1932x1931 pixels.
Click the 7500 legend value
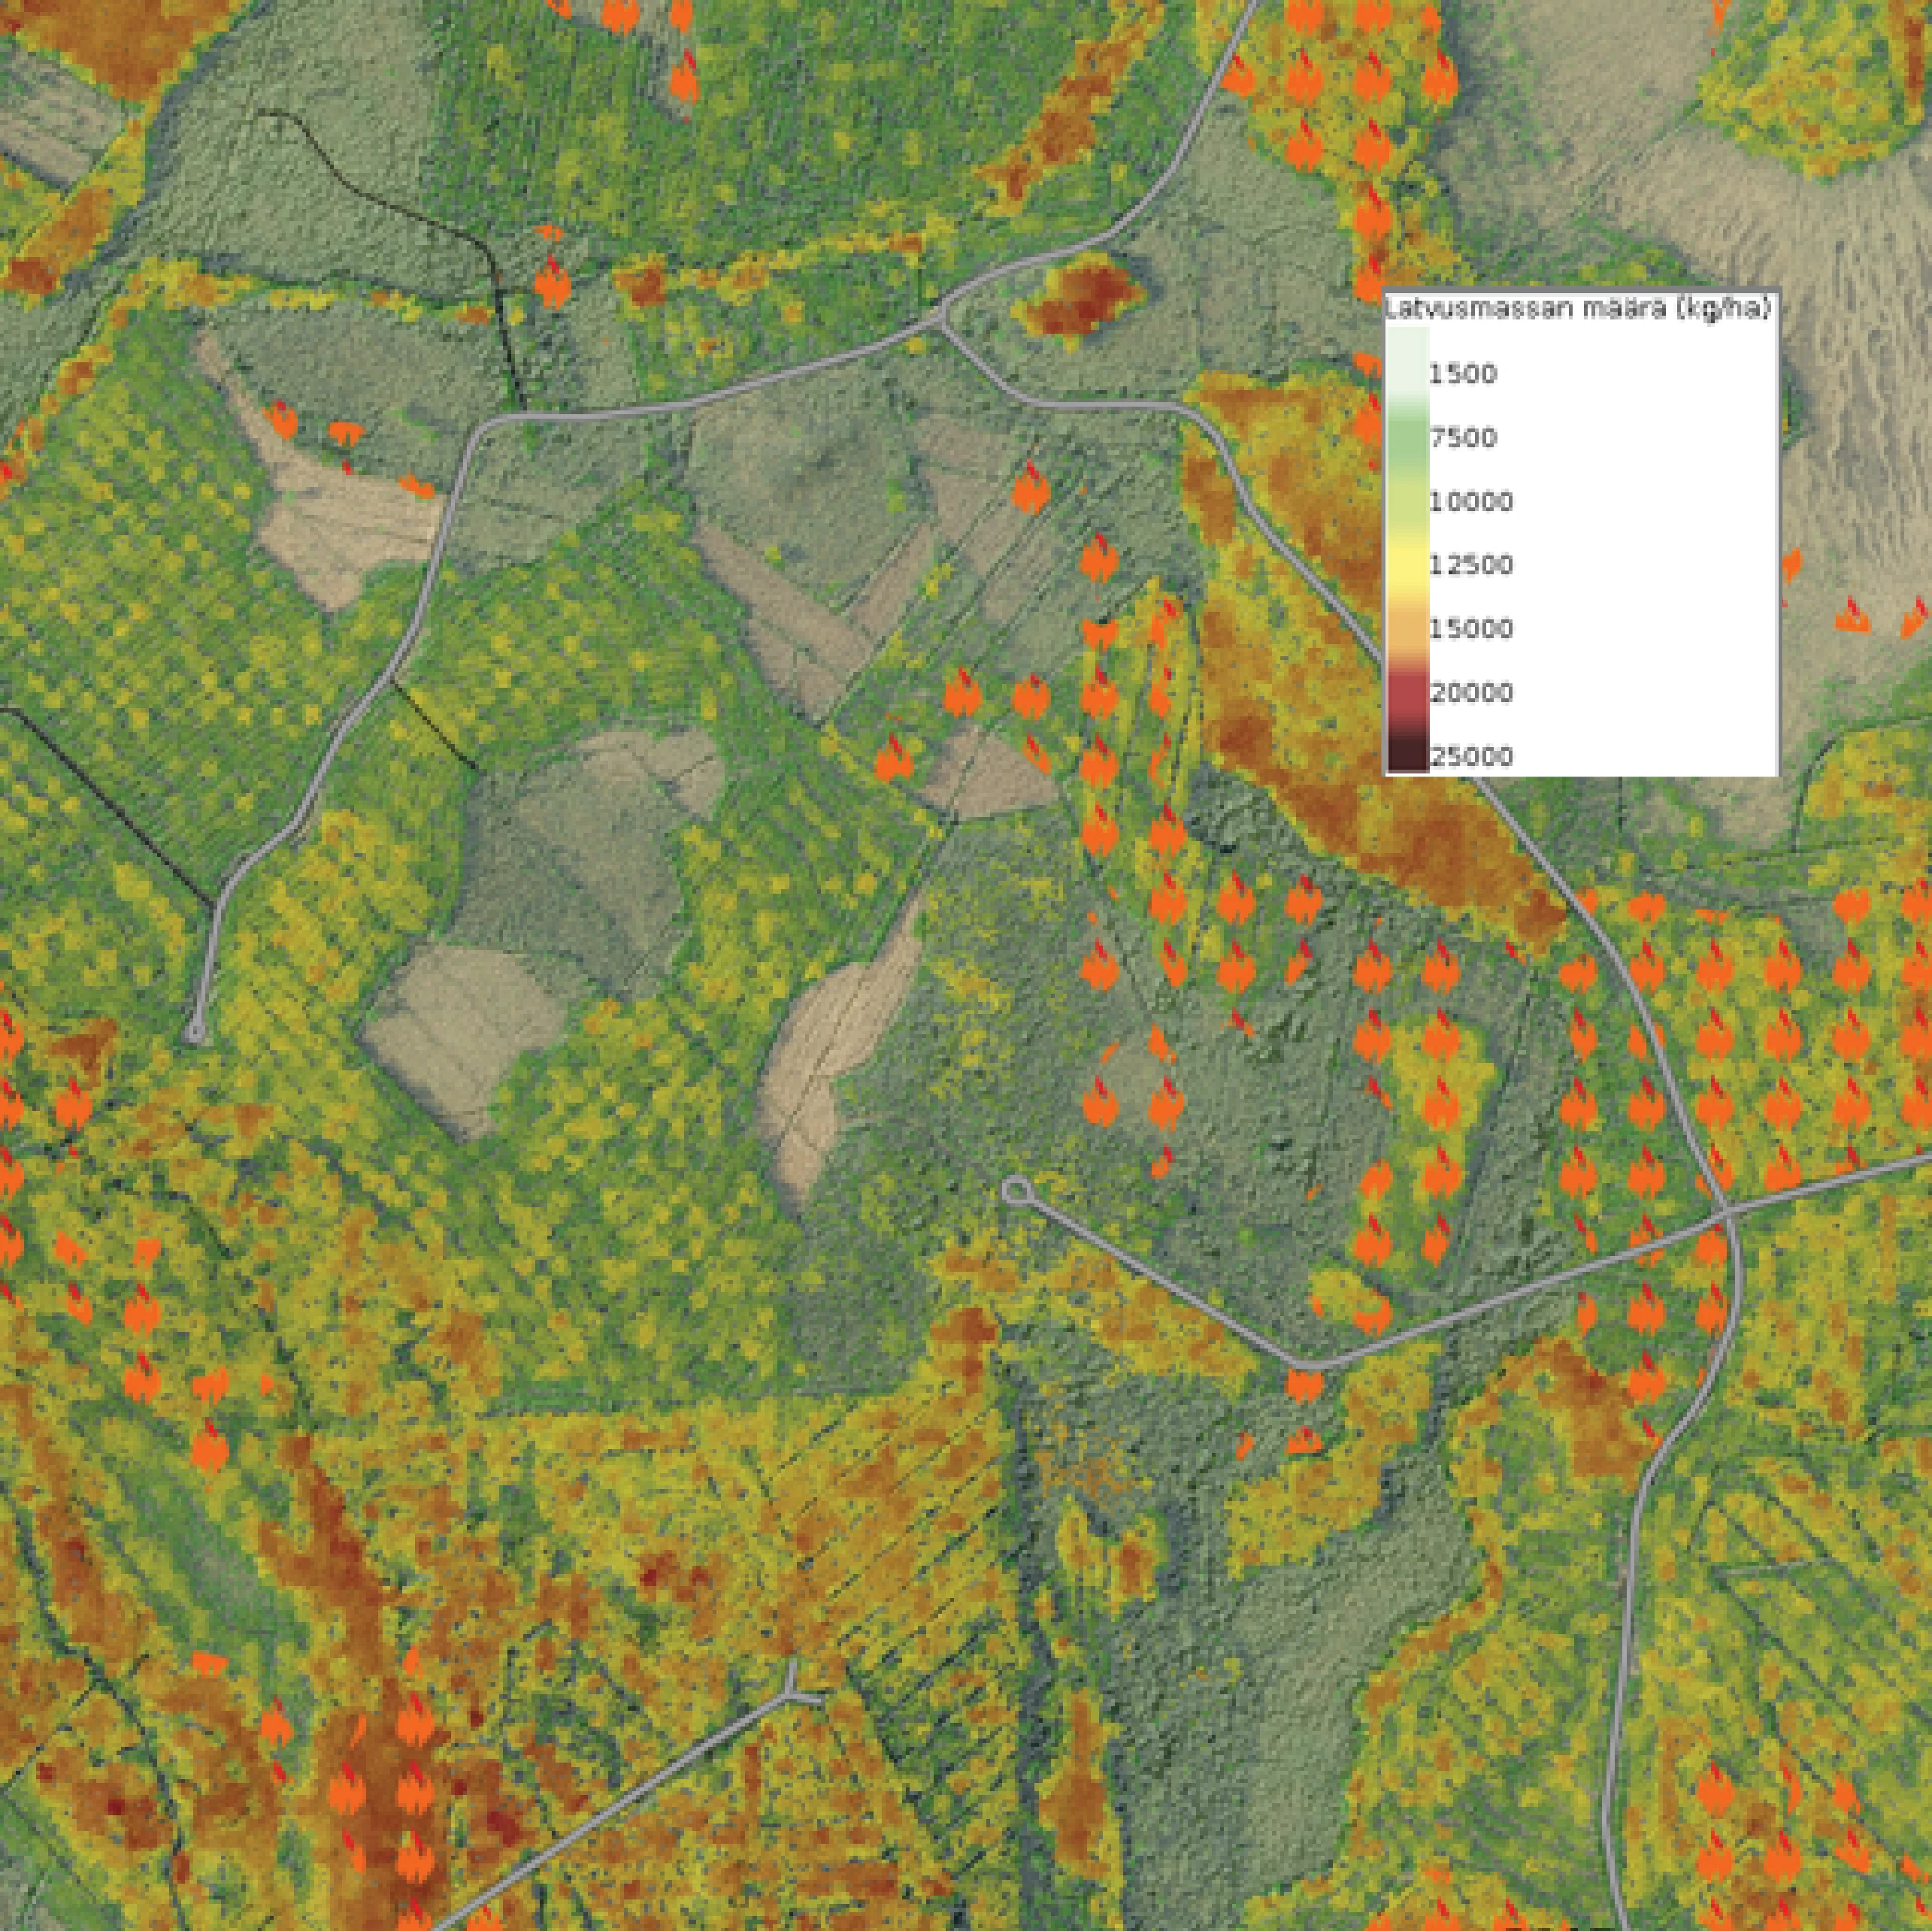click(x=1462, y=438)
